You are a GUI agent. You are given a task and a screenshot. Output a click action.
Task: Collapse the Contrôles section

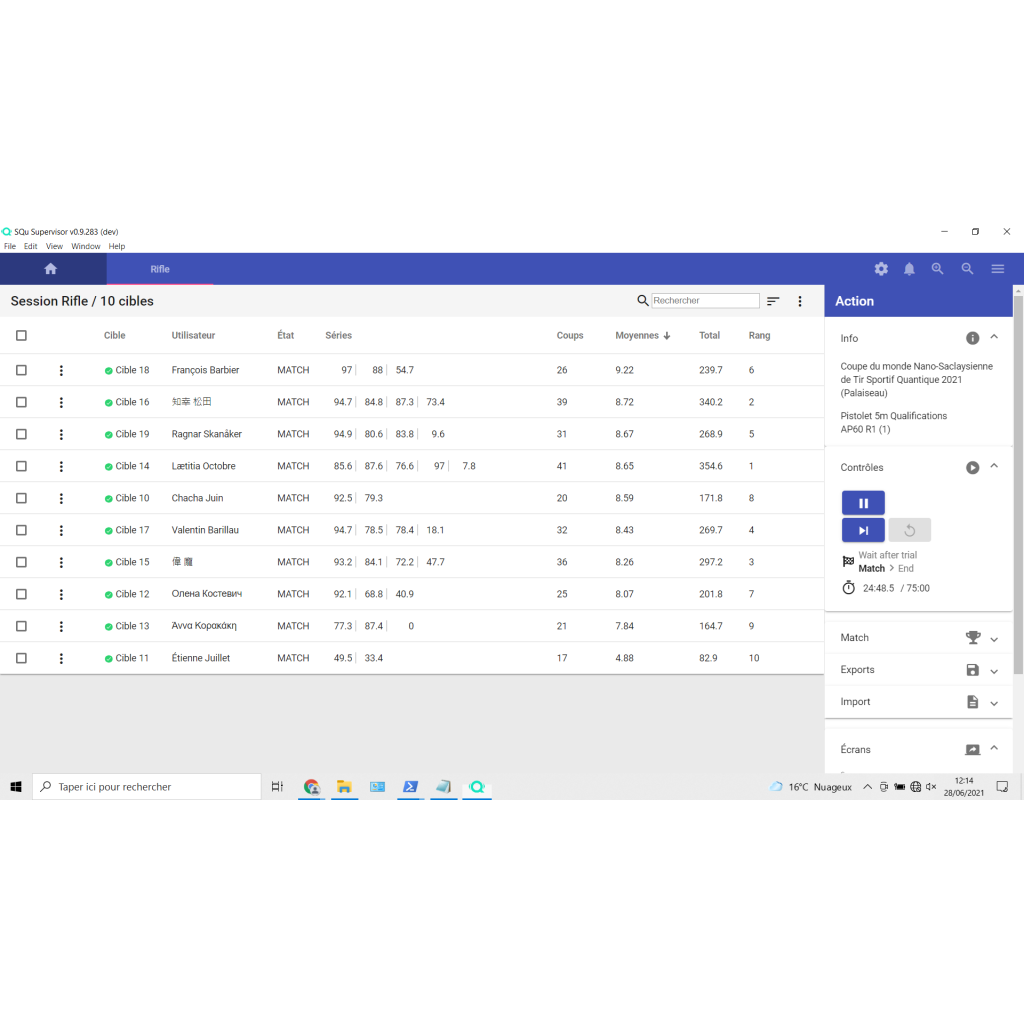[x=993, y=466]
